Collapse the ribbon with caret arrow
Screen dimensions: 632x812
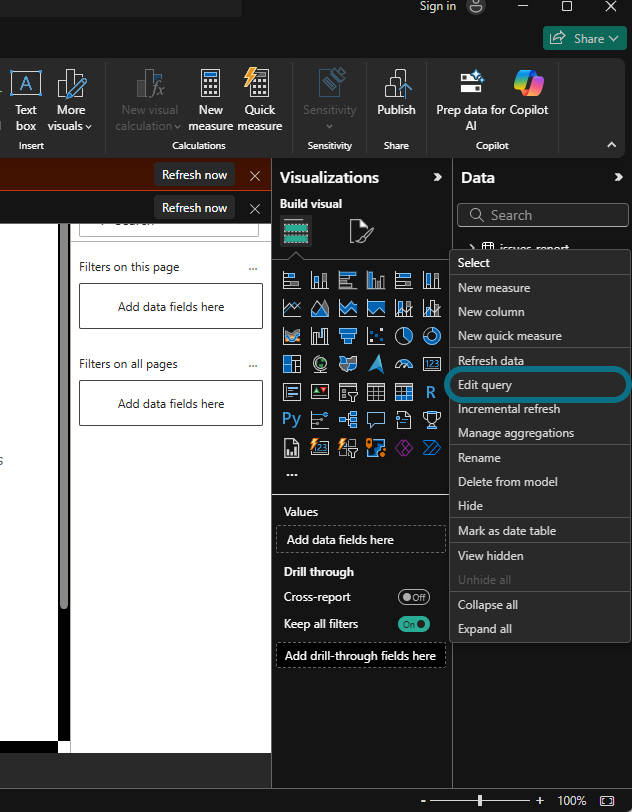click(612, 145)
